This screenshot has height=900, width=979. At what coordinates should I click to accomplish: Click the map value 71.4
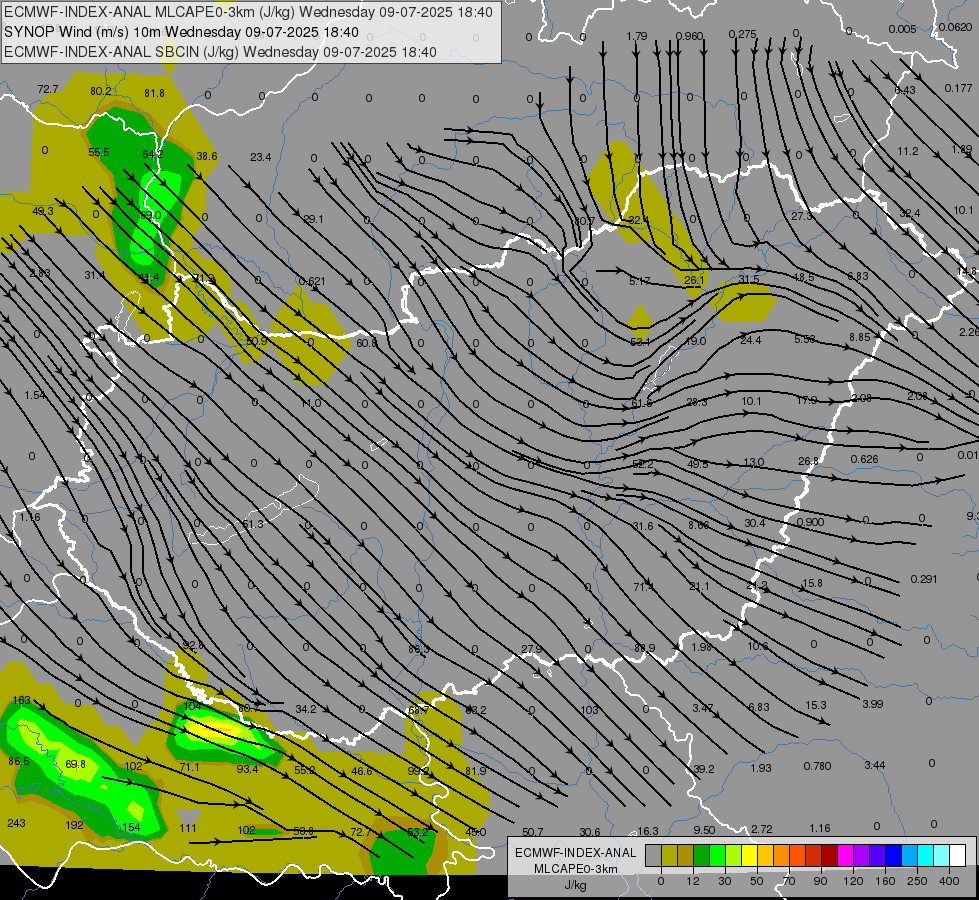(x=643, y=587)
